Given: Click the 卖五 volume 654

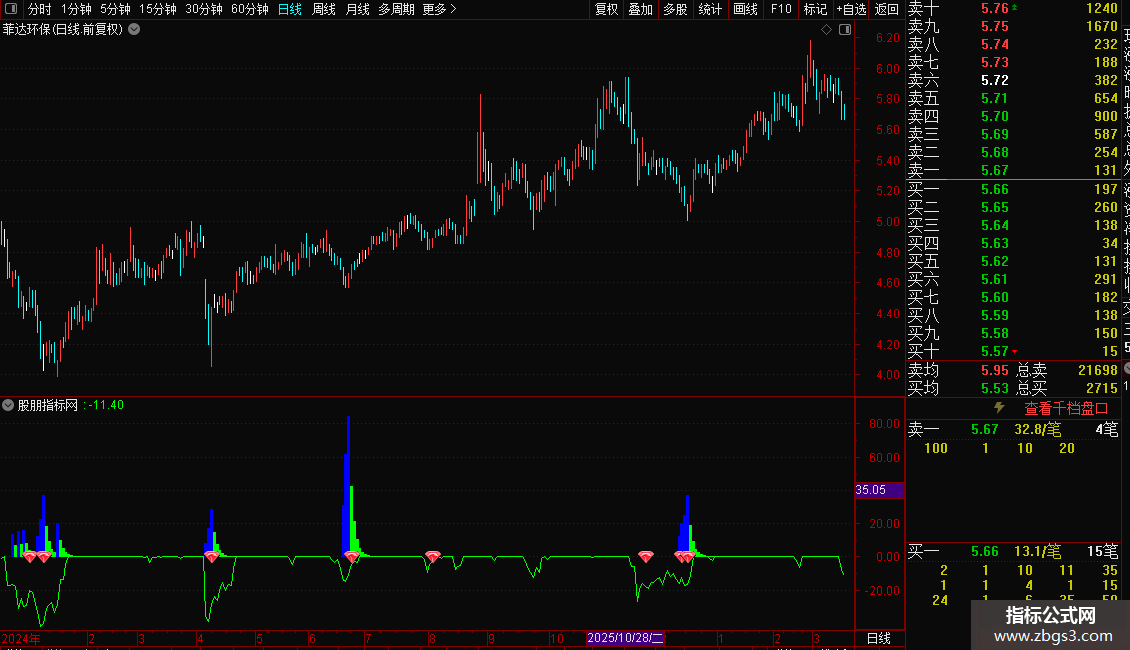Looking at the screenshot, I should (1105, 99).
